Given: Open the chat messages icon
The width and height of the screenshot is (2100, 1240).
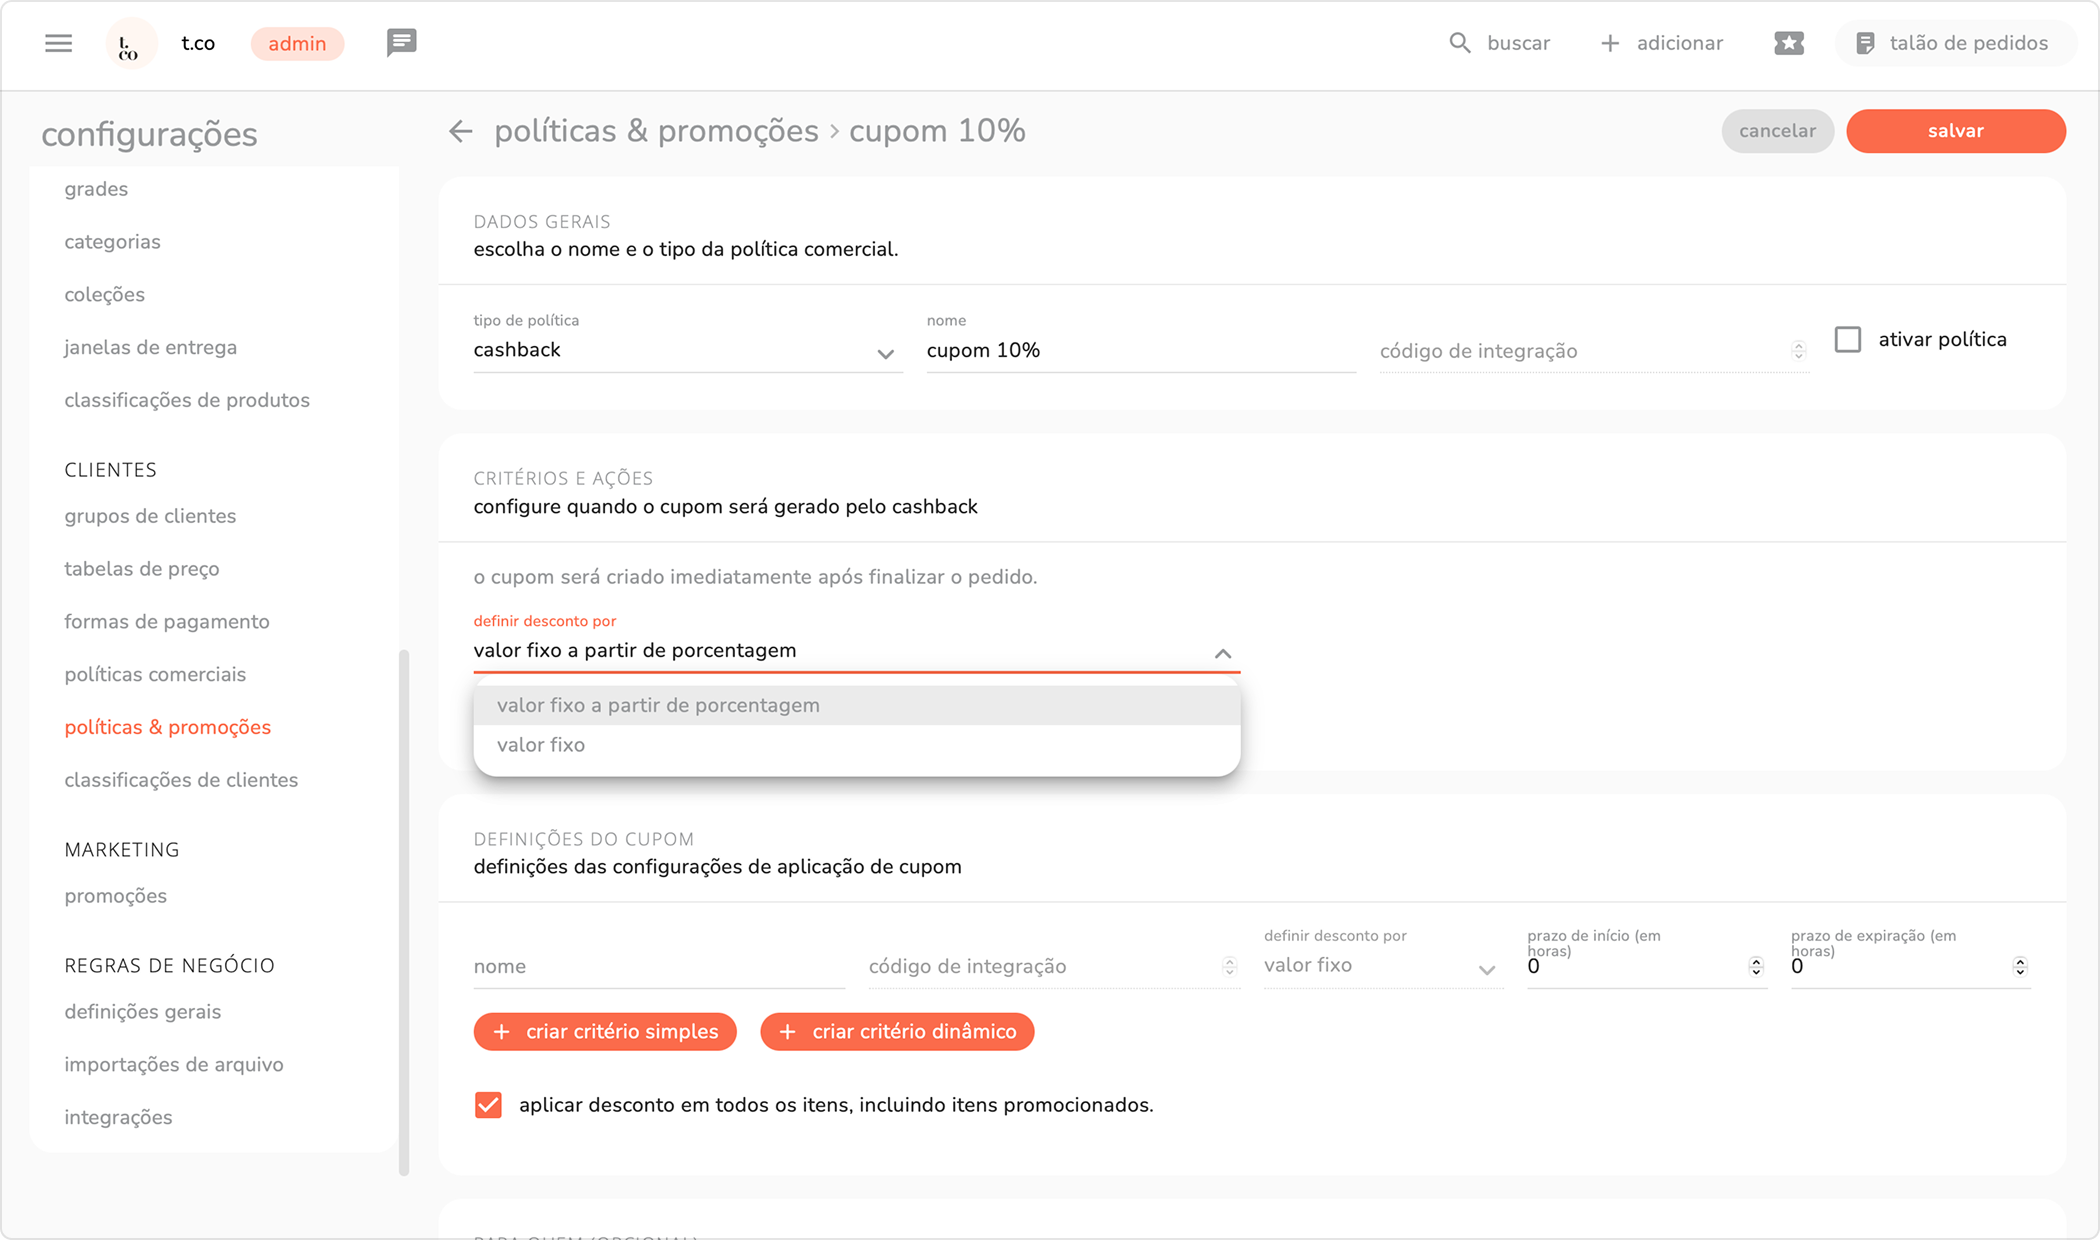Looking at the screenshot, I should [x=401, y=43].
